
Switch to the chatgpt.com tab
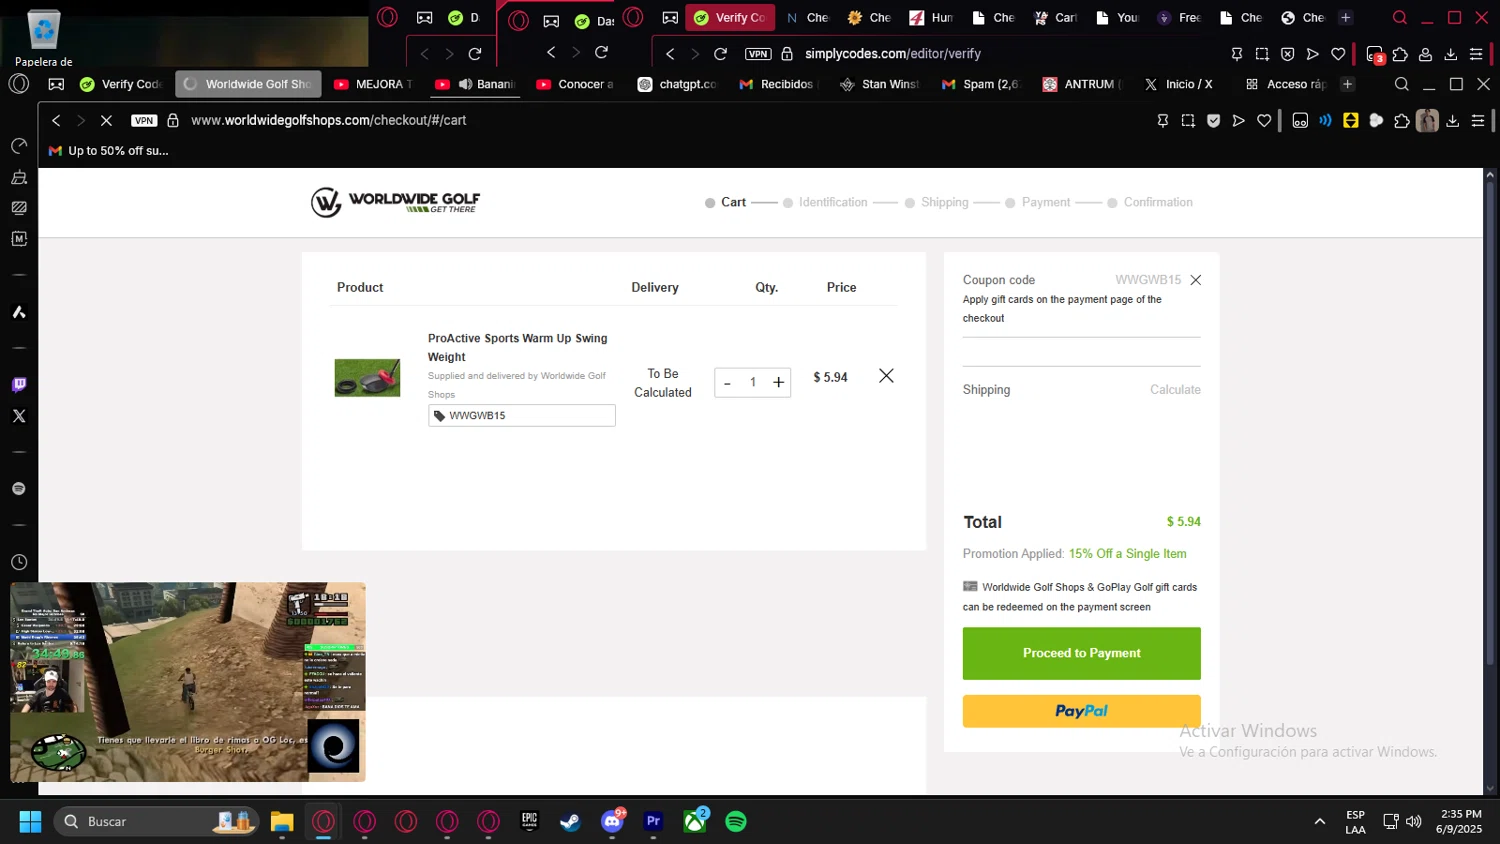click(x=678, y=84)
